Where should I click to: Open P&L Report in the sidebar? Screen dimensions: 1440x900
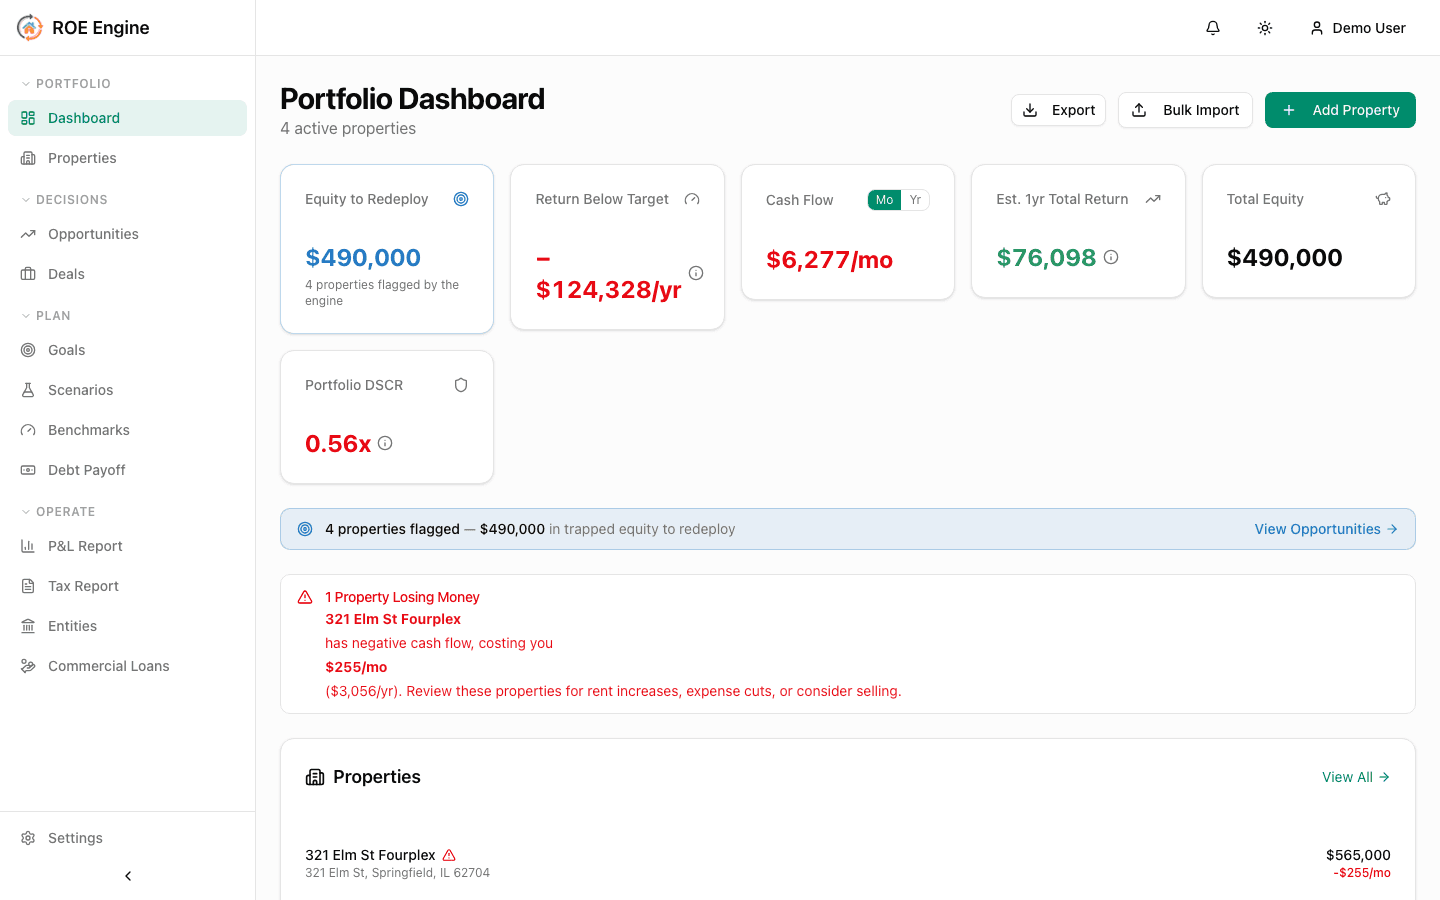[127, 546]
